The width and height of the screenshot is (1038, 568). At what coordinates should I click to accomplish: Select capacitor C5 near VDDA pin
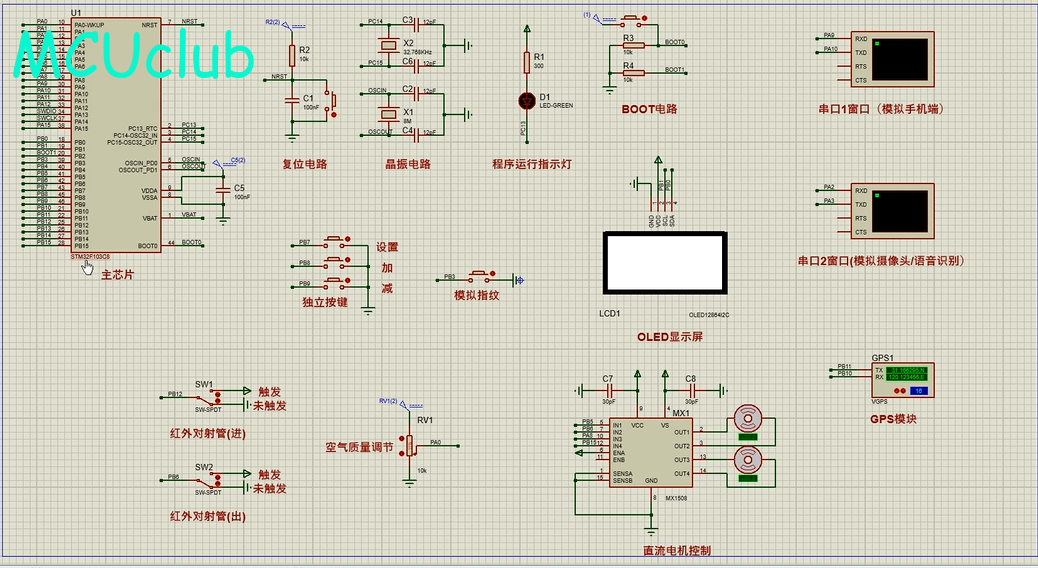pyautogui.click(x=223, y=192)
